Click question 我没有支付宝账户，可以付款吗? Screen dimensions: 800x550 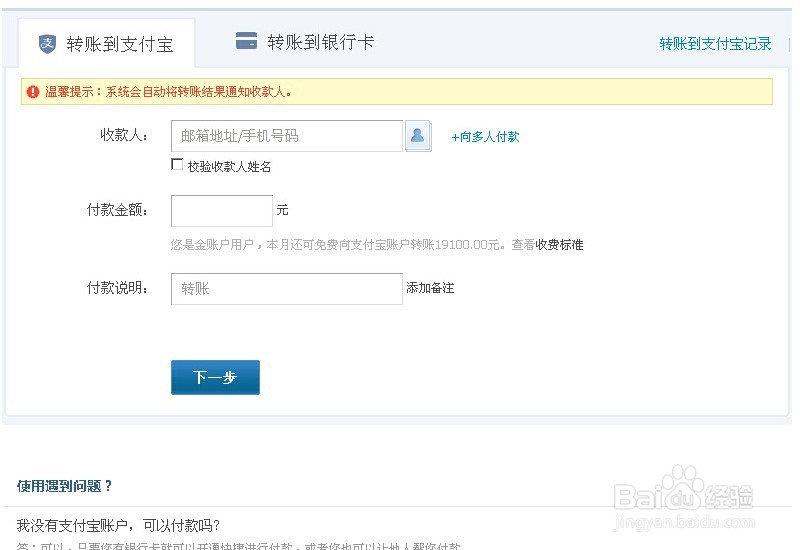pos(118,525)
